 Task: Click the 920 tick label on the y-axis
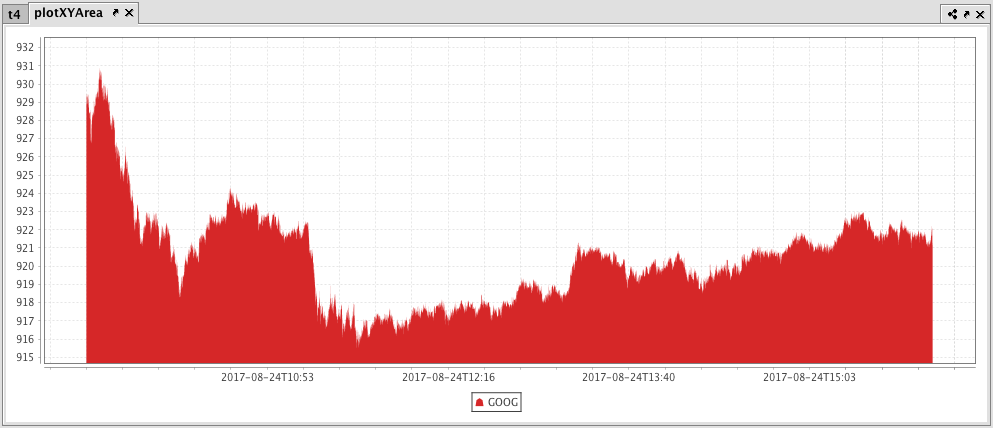[x=25, y=266]
